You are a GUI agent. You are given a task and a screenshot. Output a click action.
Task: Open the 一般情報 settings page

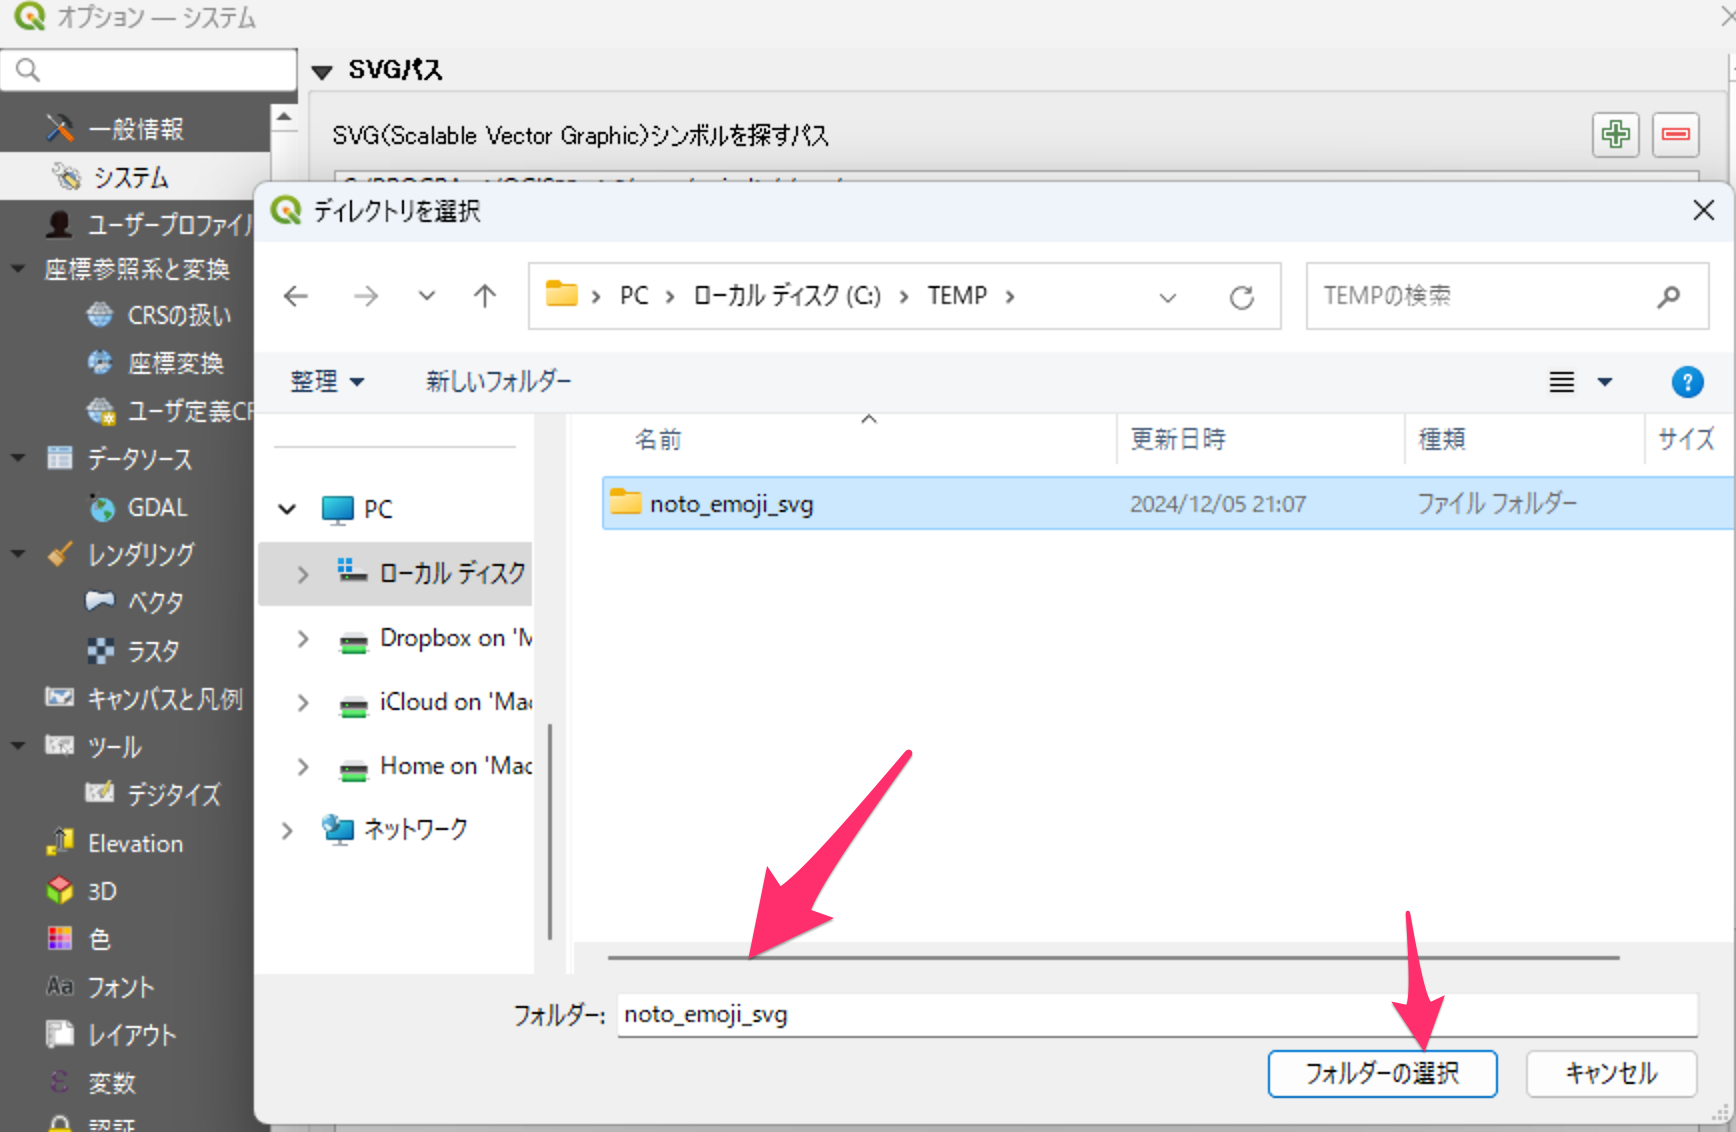(135, 129)
